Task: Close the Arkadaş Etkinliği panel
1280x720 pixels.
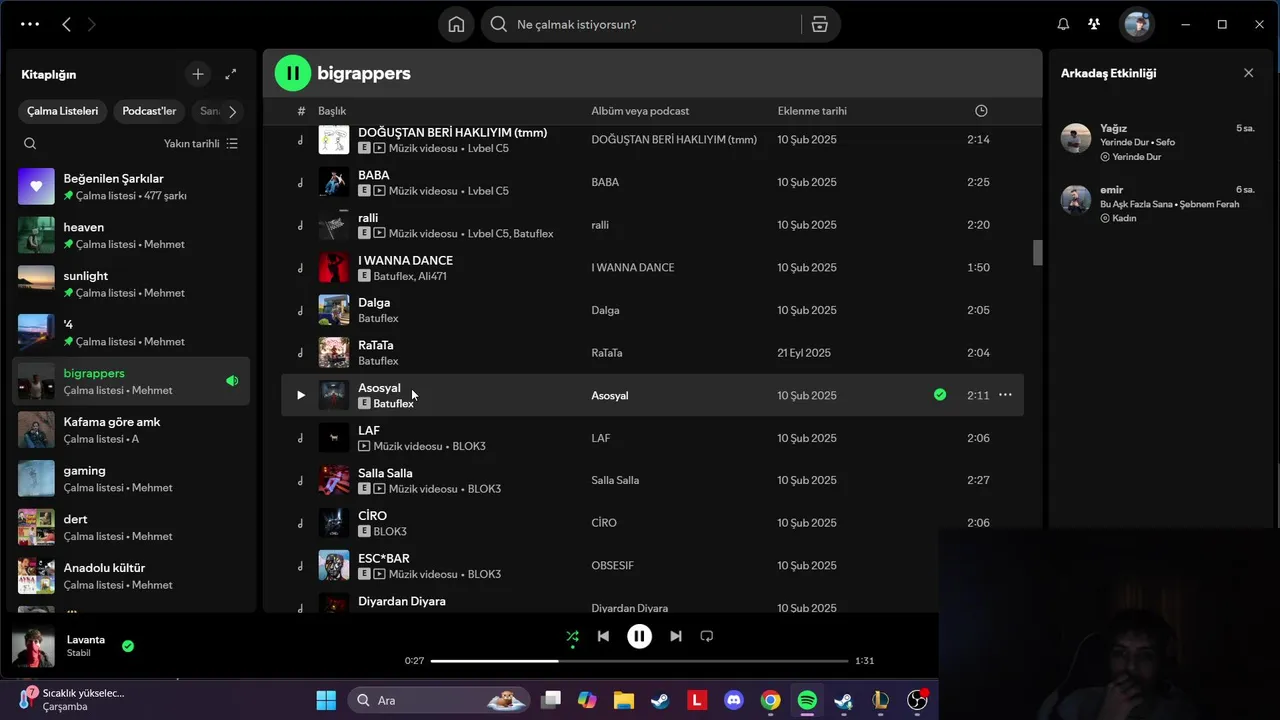Action: [x=1248, y=73]
